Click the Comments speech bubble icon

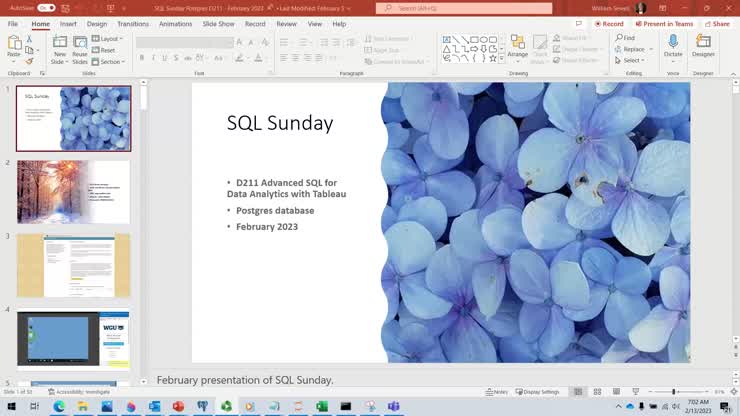[579, 24]
